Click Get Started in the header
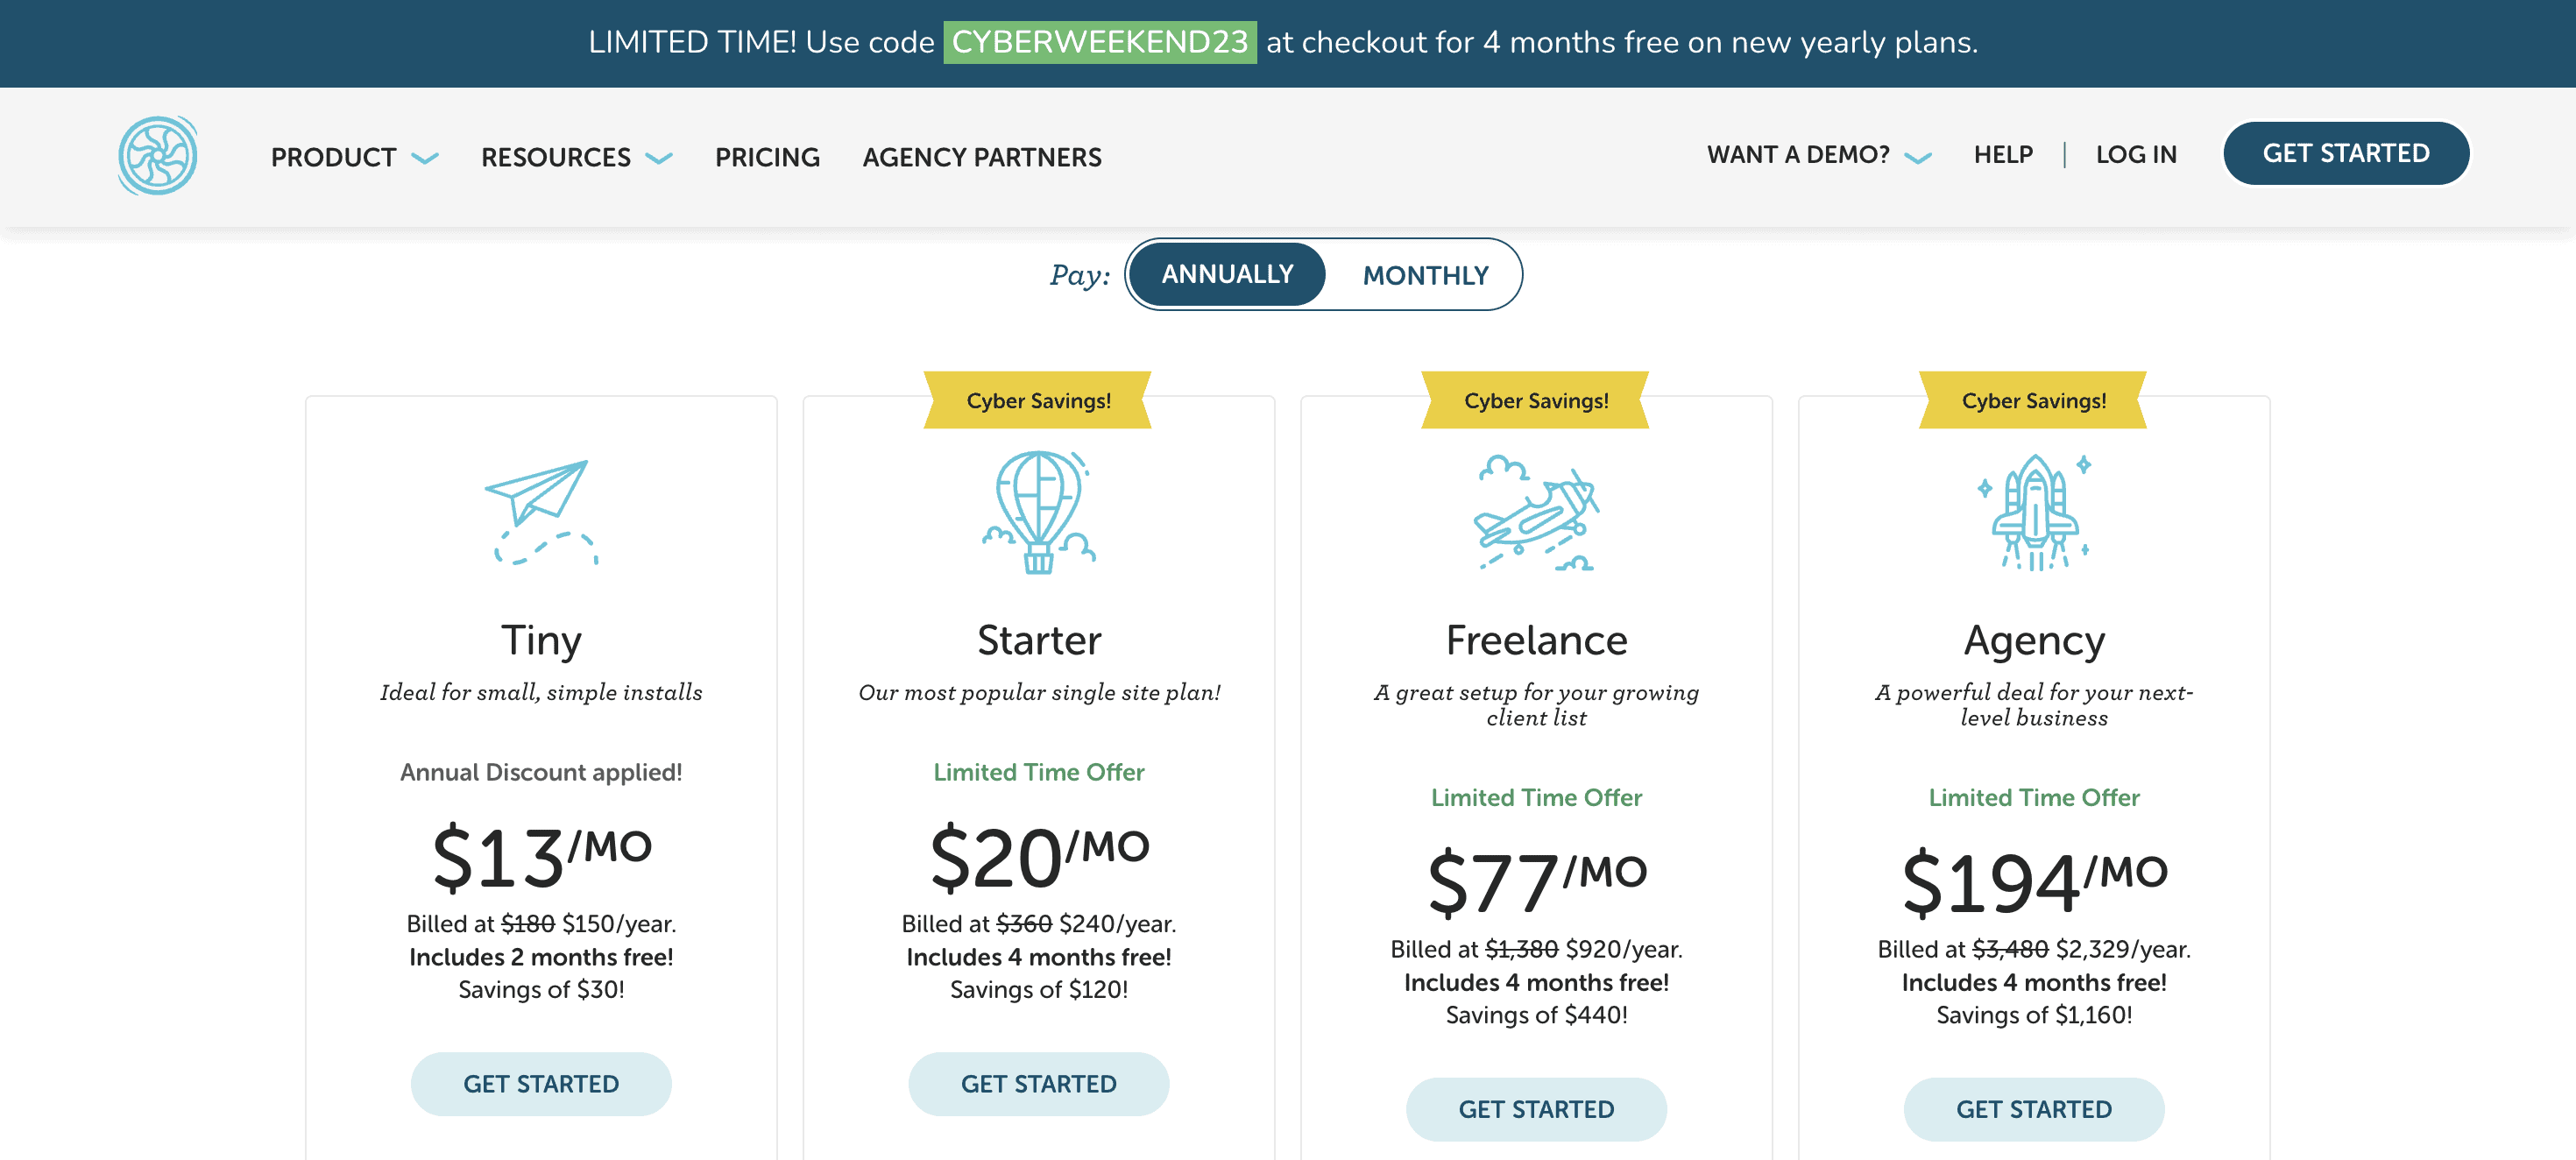This screenshot has width=2576, height=1160. click(2345, 153)
